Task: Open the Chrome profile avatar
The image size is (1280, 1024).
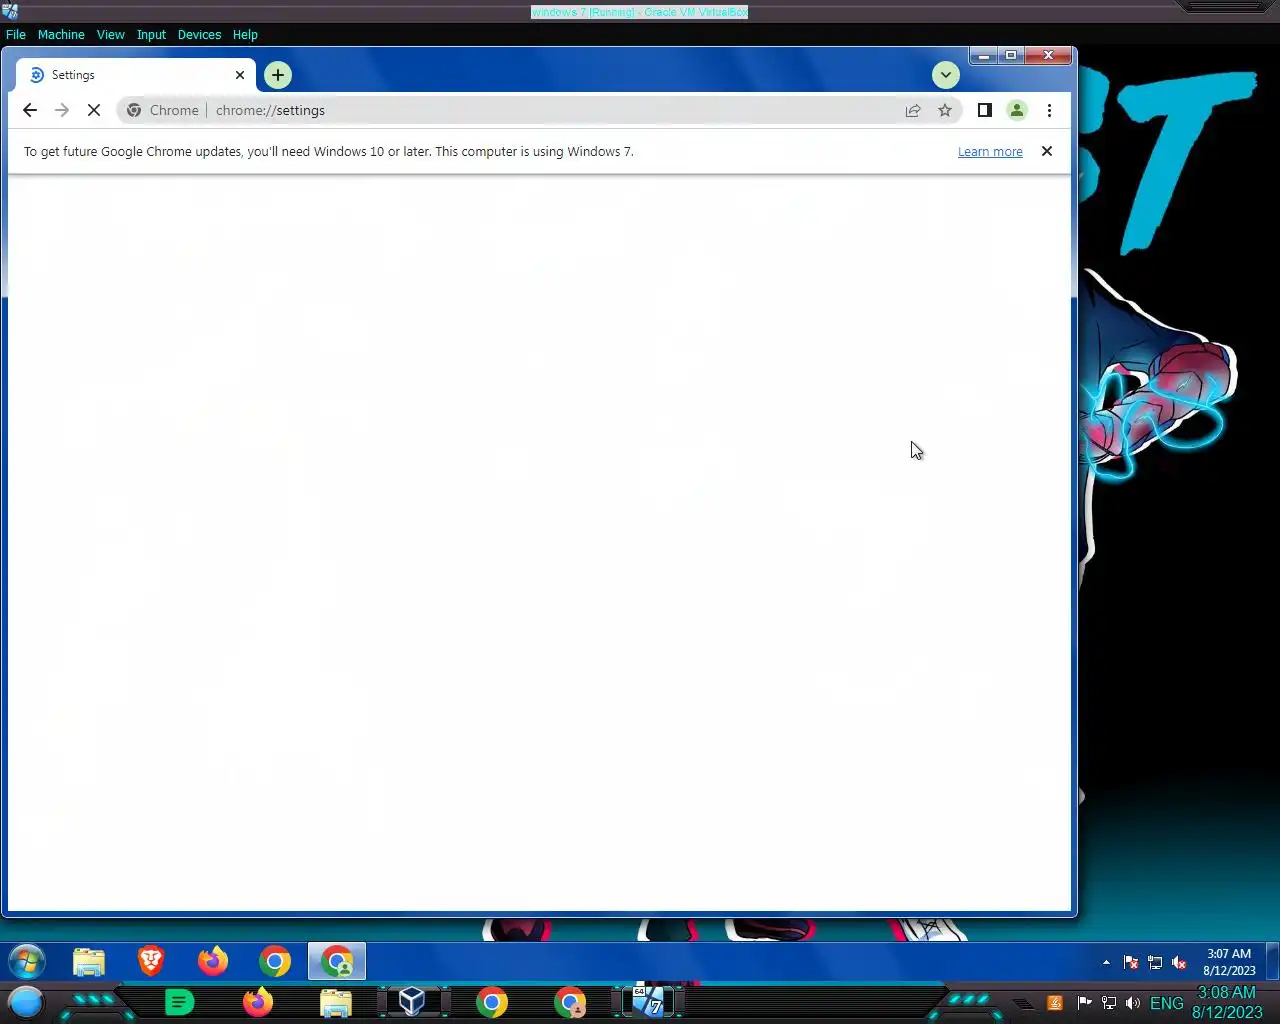Action: point(1017,110)
